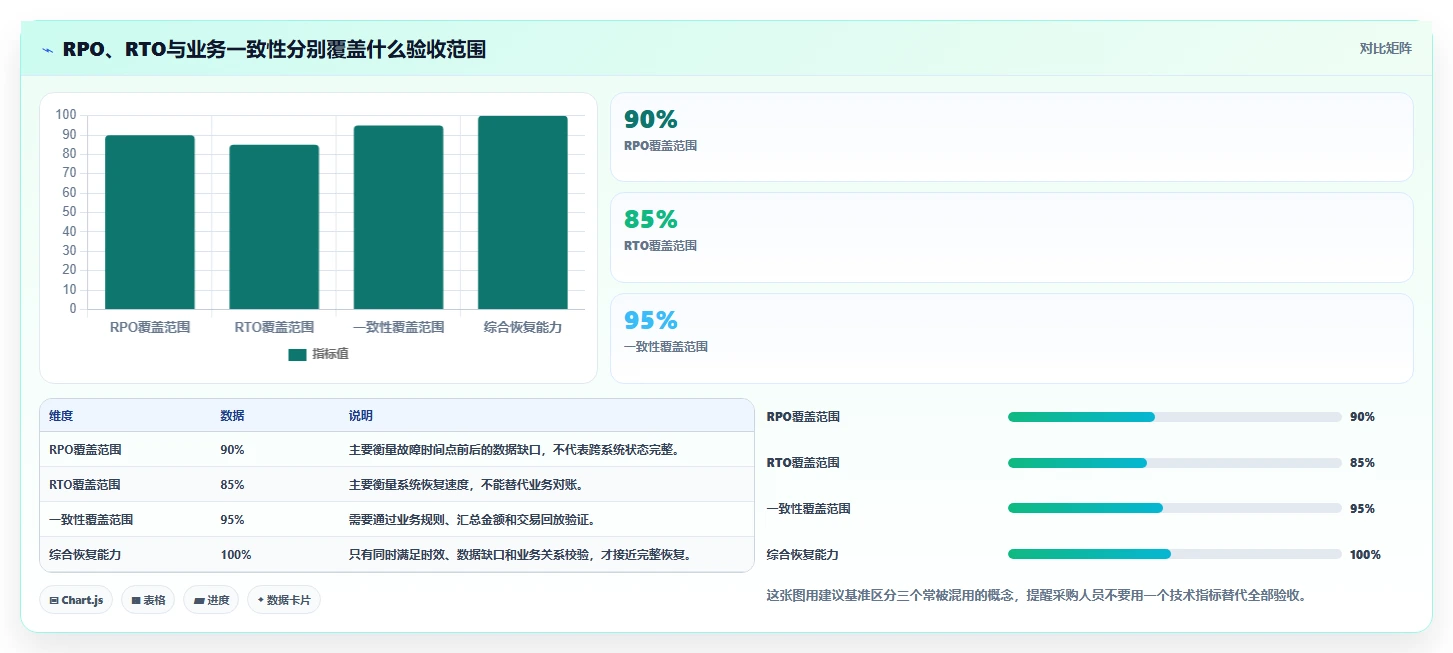Toggle the 指标值 legend color box
1453x653 pixels.
[x=297, y=354]
